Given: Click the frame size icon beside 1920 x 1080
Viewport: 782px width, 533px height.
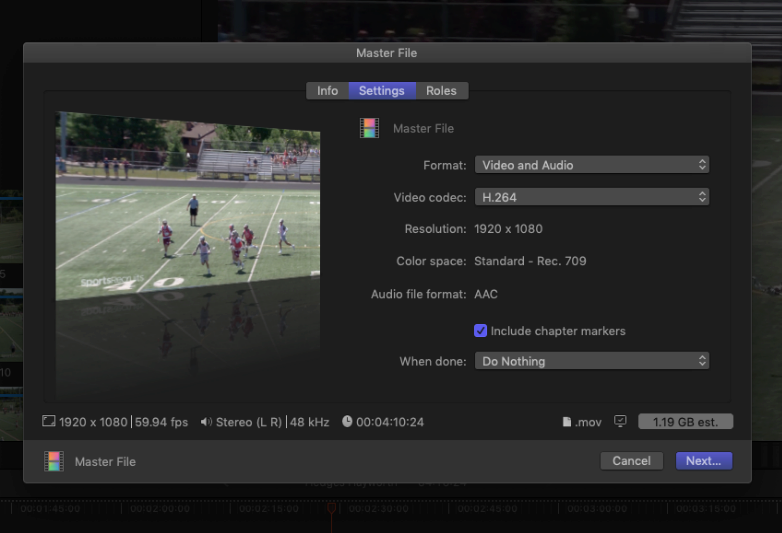Looking at the screenshot, I should point(48,421).
